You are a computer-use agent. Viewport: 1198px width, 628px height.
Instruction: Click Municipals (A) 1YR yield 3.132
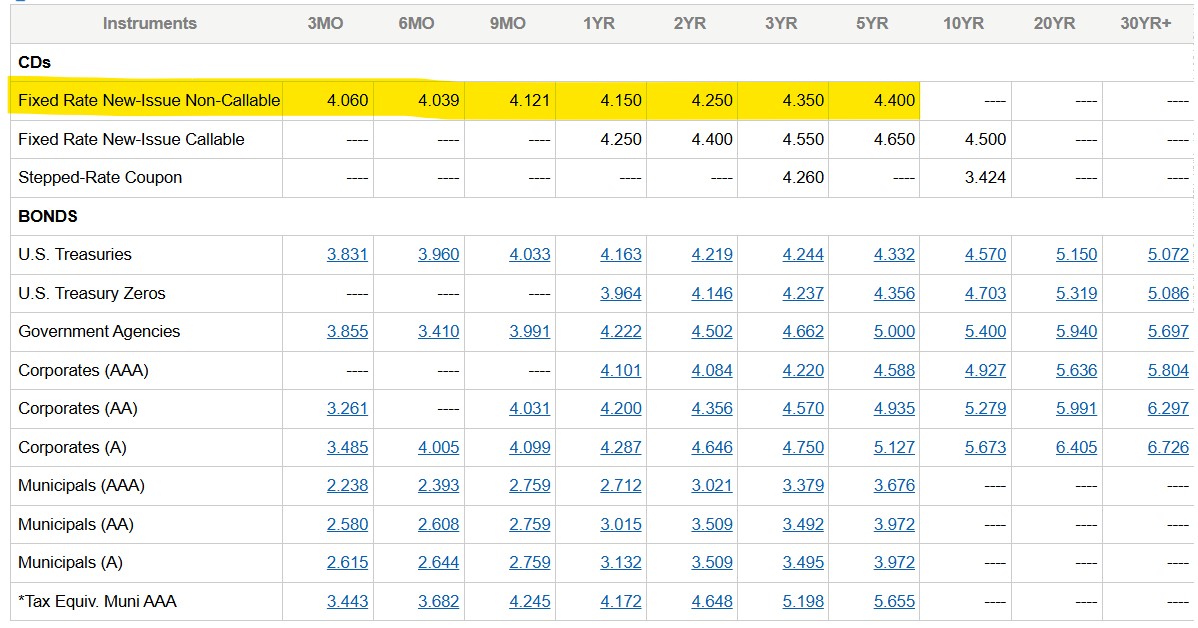(620, 563)
